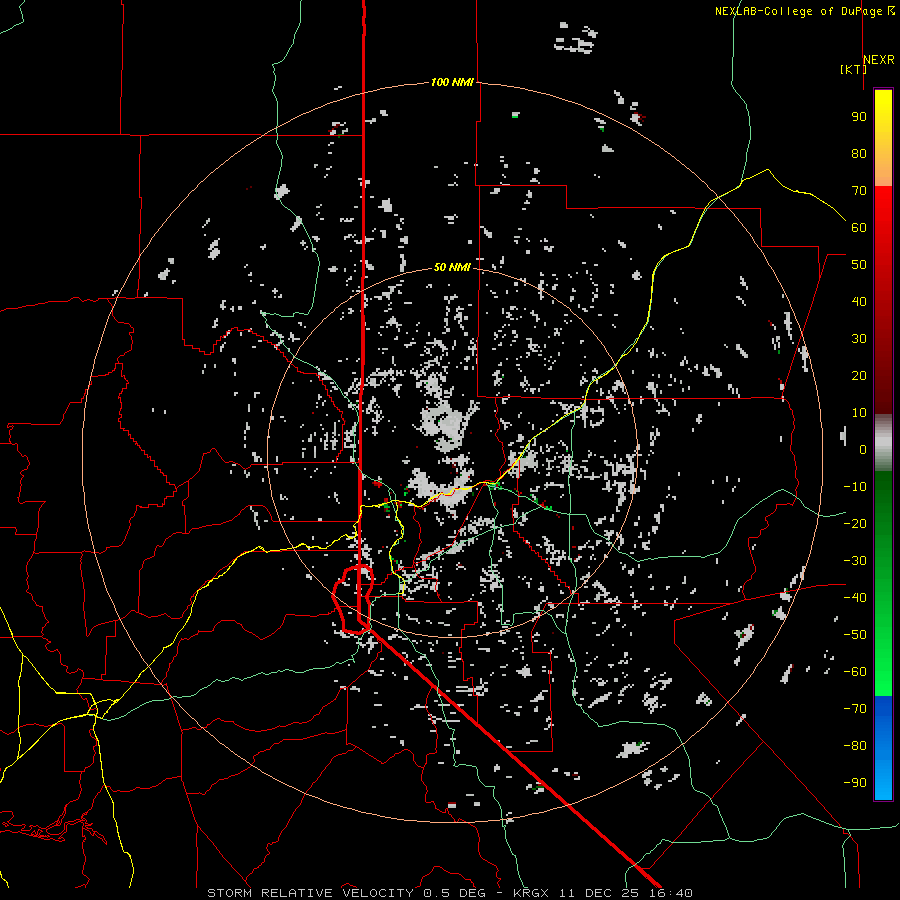Click the 50 NMI range ring label
The width and height of the screenshot is (900, 900).
click(x=452, y=267)
